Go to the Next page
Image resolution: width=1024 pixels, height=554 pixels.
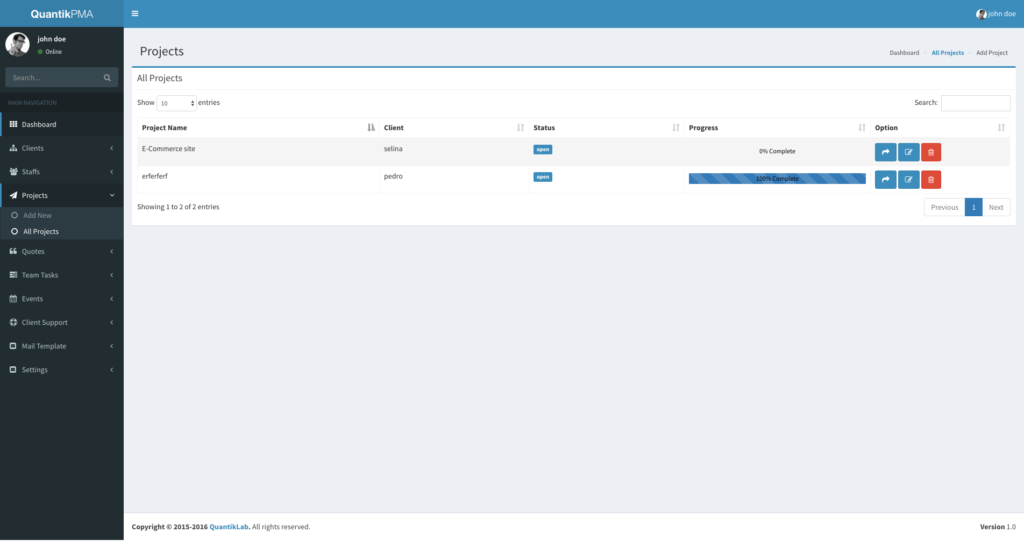tap(996, 207)
